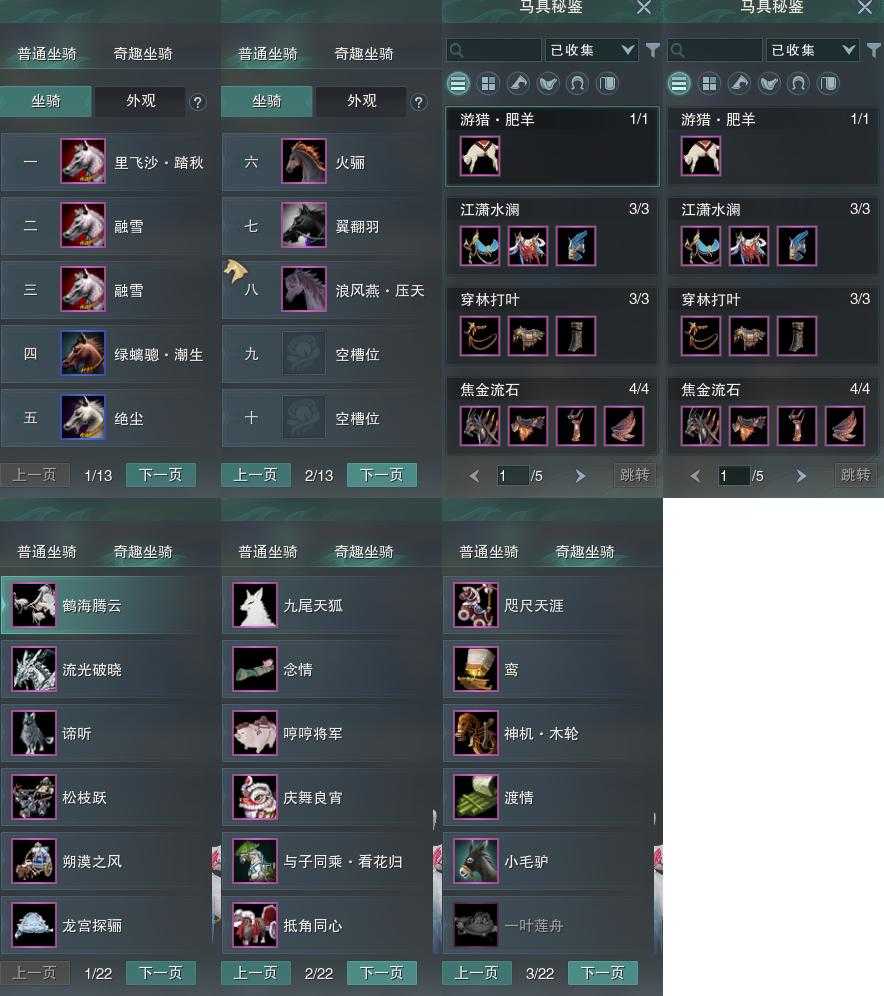
Task: Select the 流光破晓 dragon mount icon
Action: [34, 670]
